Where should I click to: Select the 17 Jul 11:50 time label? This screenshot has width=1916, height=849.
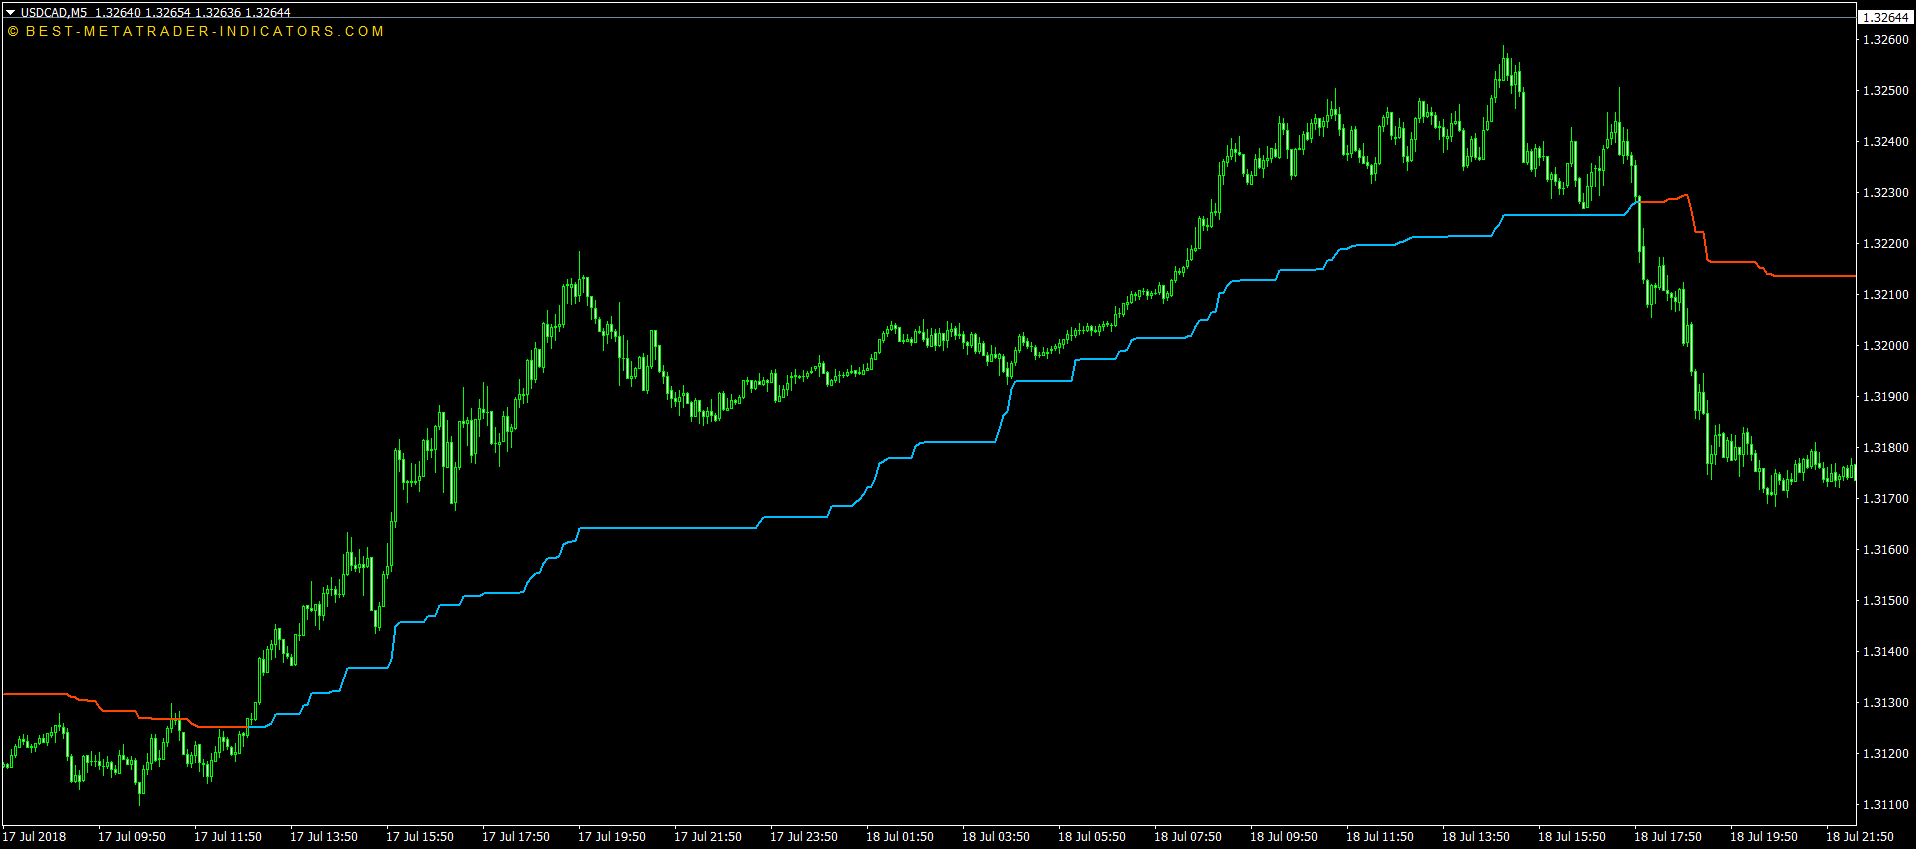pyautogui.click(x=228, y=837)
